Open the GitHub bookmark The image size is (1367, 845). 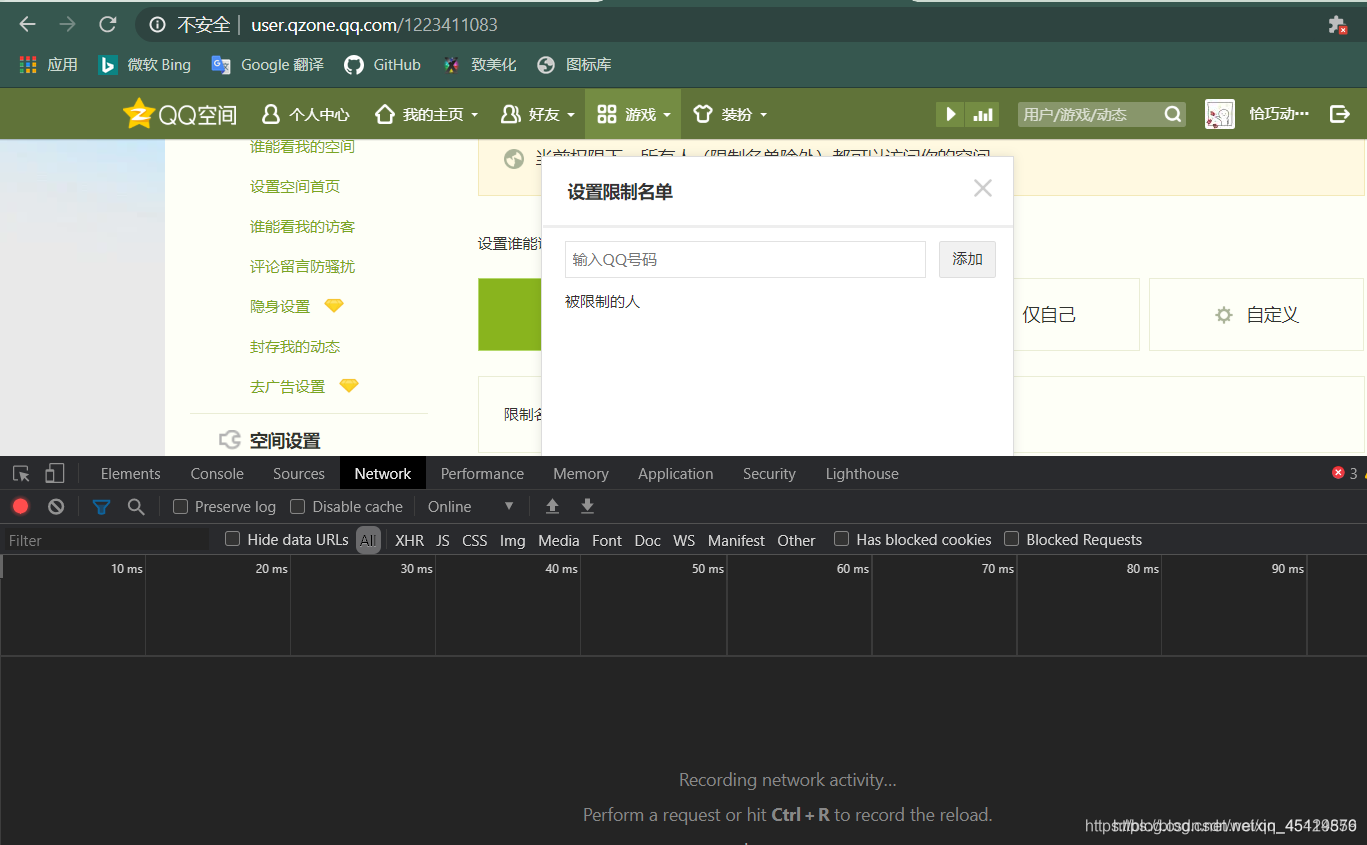(x=383, y=64)
